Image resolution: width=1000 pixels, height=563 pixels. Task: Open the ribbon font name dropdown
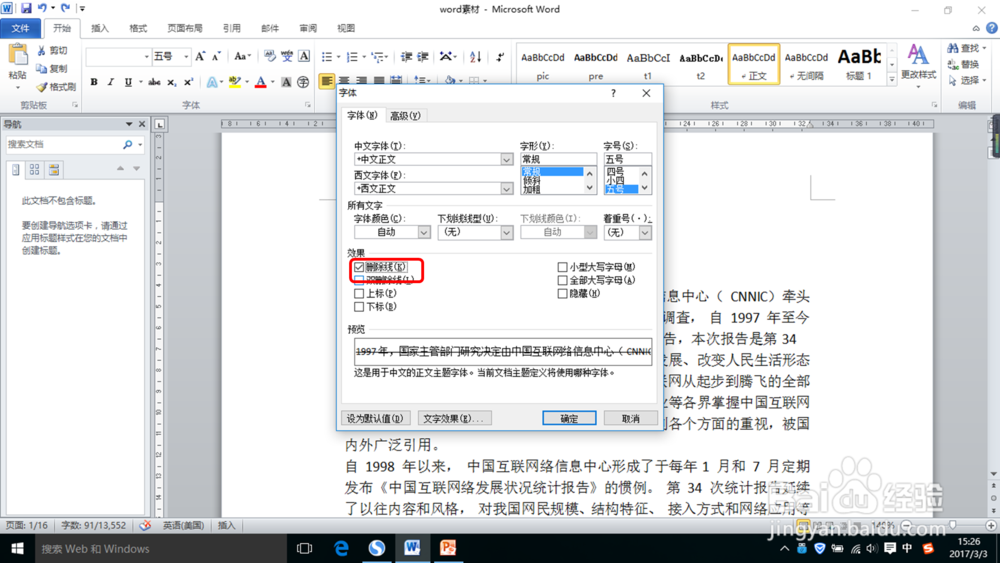click(x=147, y=57)
